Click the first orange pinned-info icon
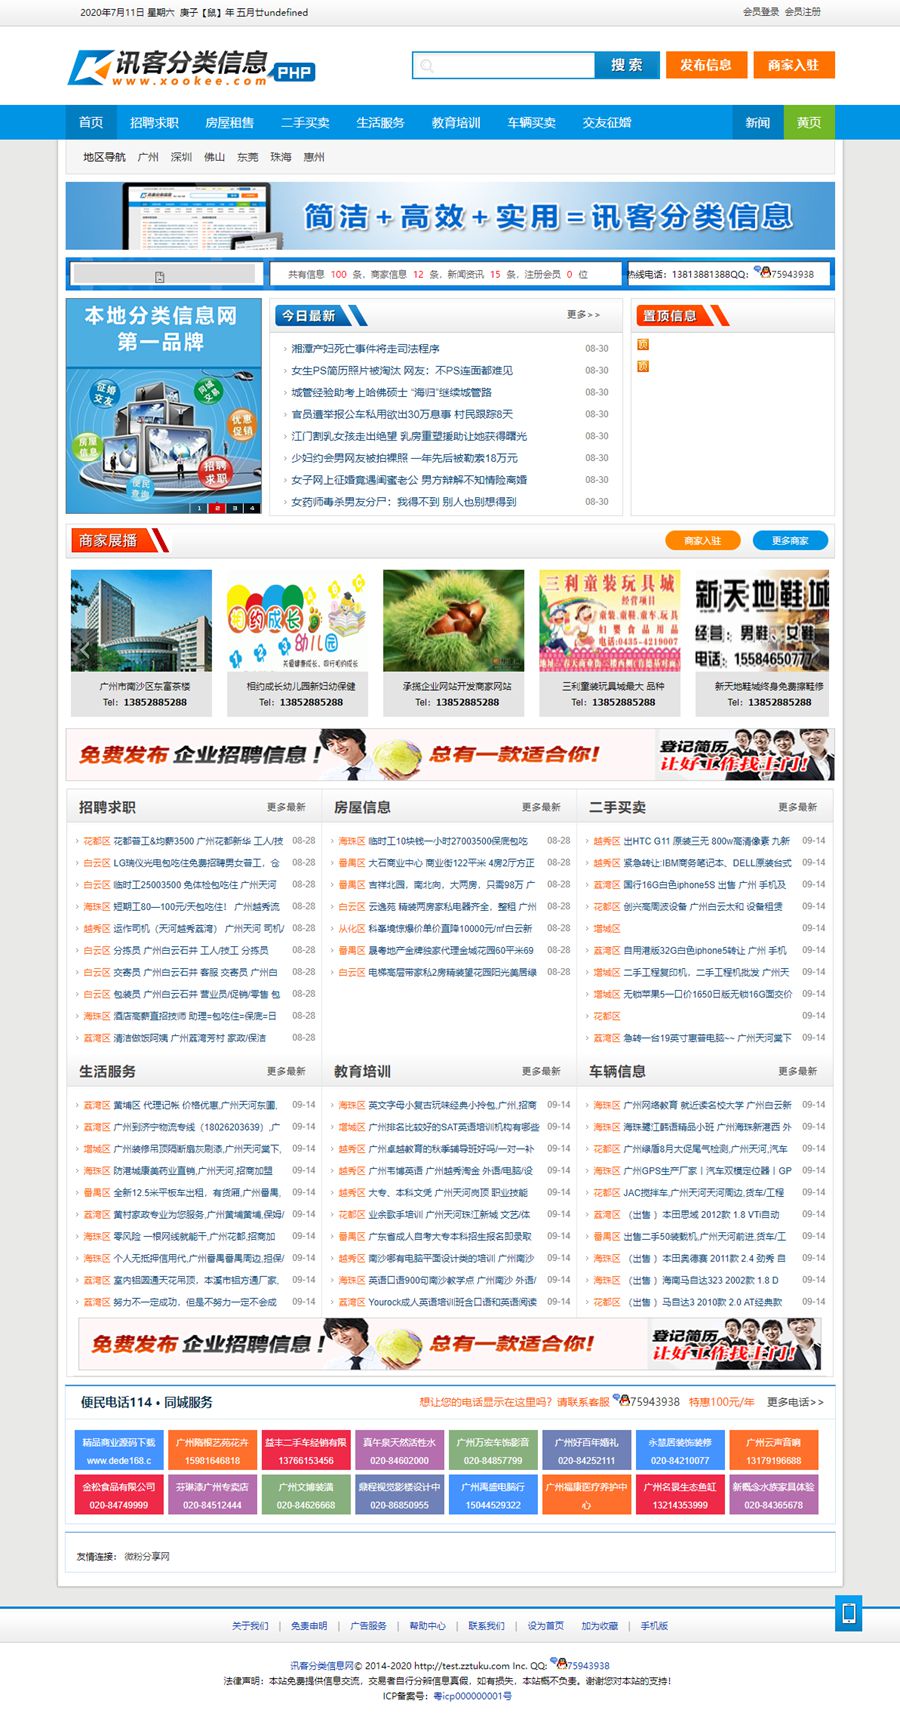Image resolution: width=900 pixels, height=1722 pixels. click(x=643, y=345)
